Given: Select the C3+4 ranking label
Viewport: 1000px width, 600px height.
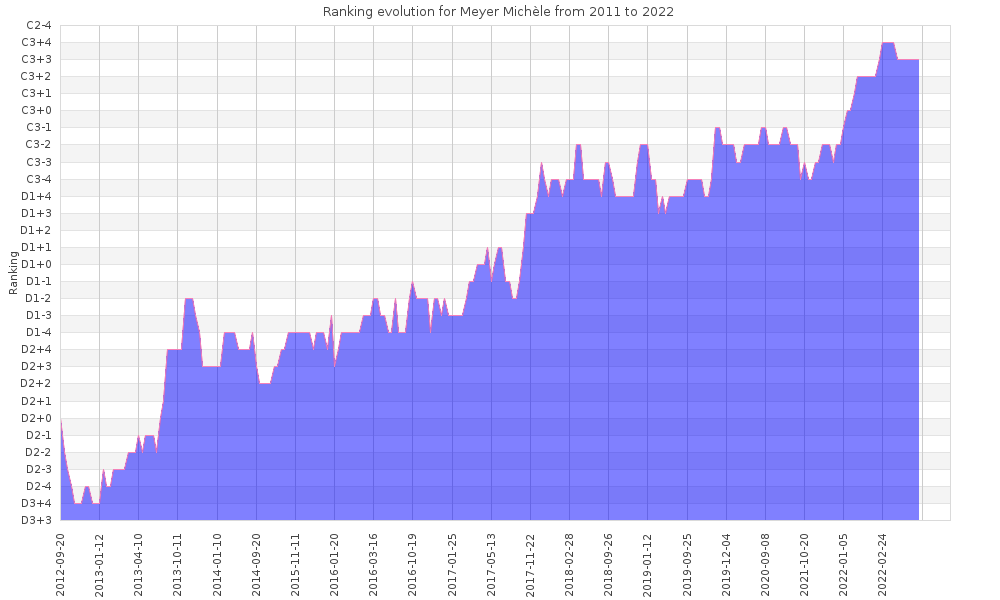Looking at the screenshot, I should [x=37, y=42].
